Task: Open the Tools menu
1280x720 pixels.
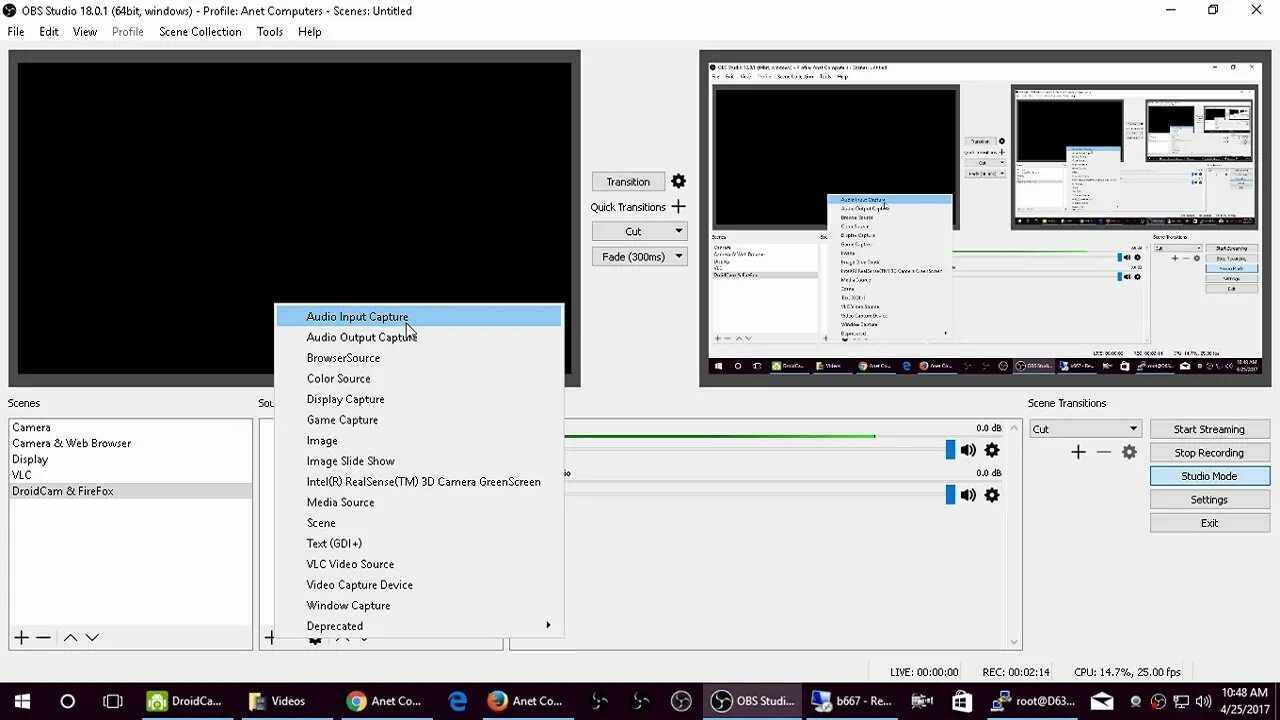Action: 270,32
